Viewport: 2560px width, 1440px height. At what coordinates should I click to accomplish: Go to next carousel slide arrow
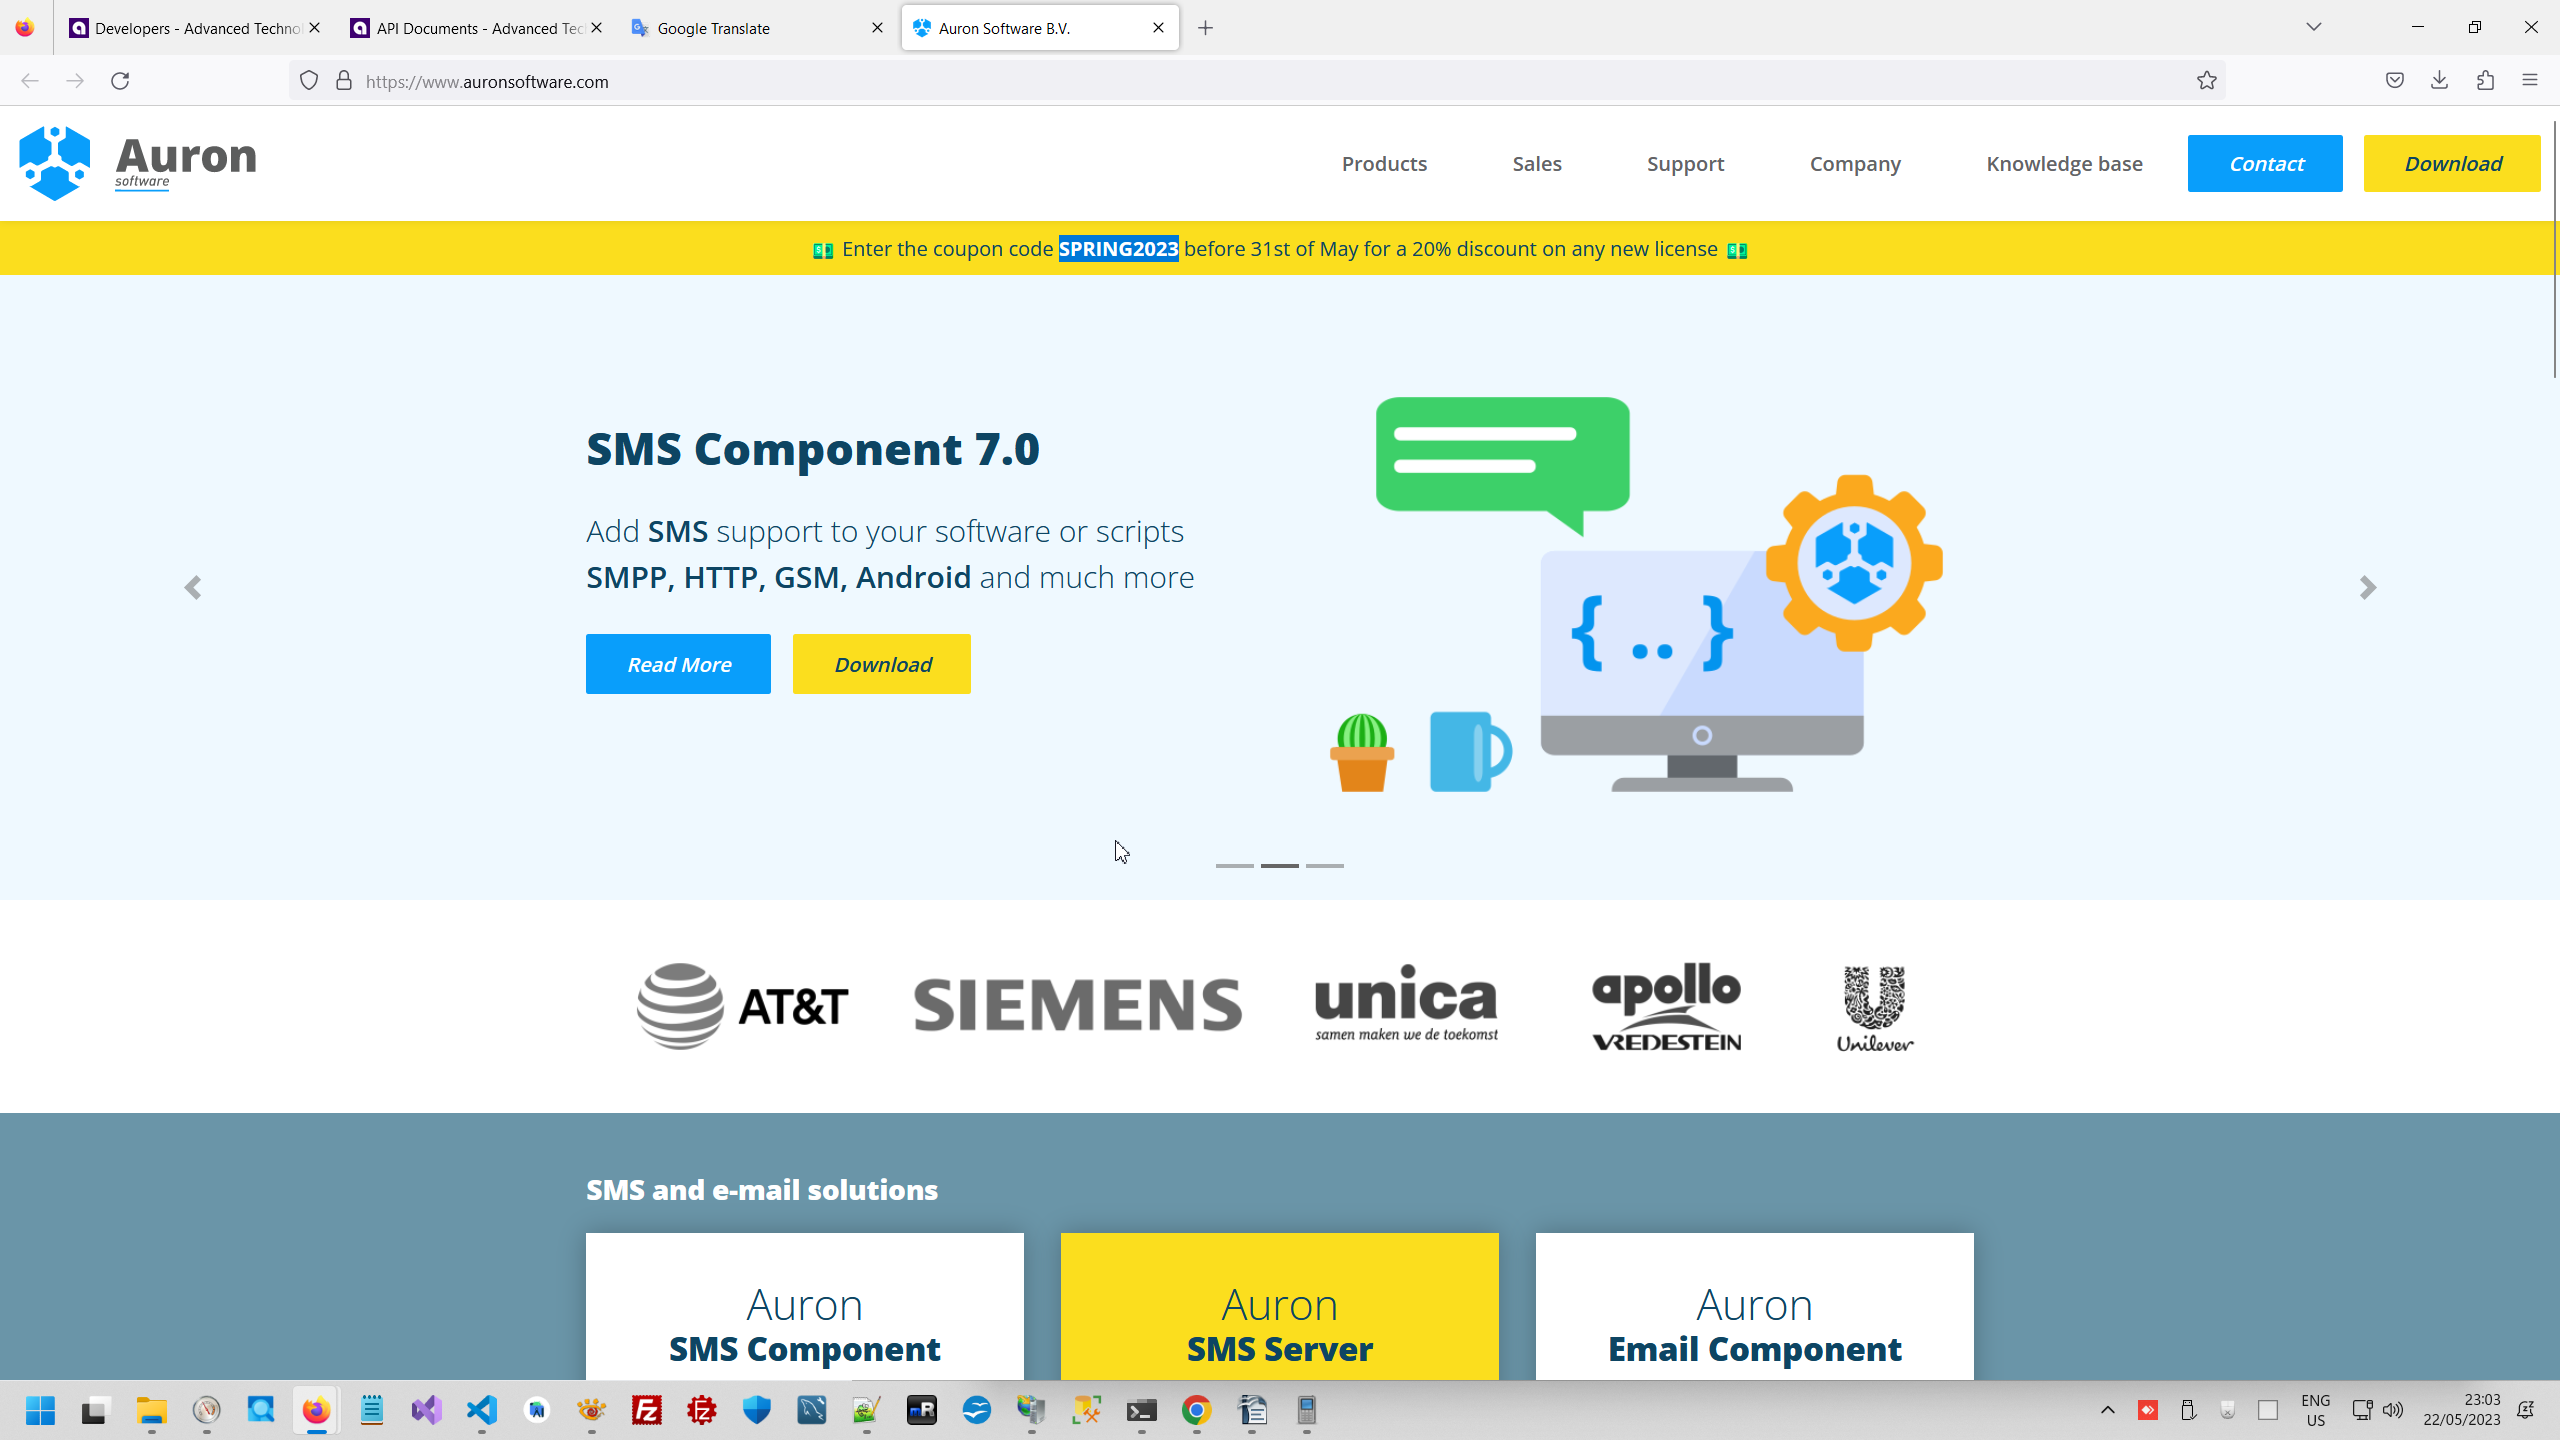[2367, 587]
